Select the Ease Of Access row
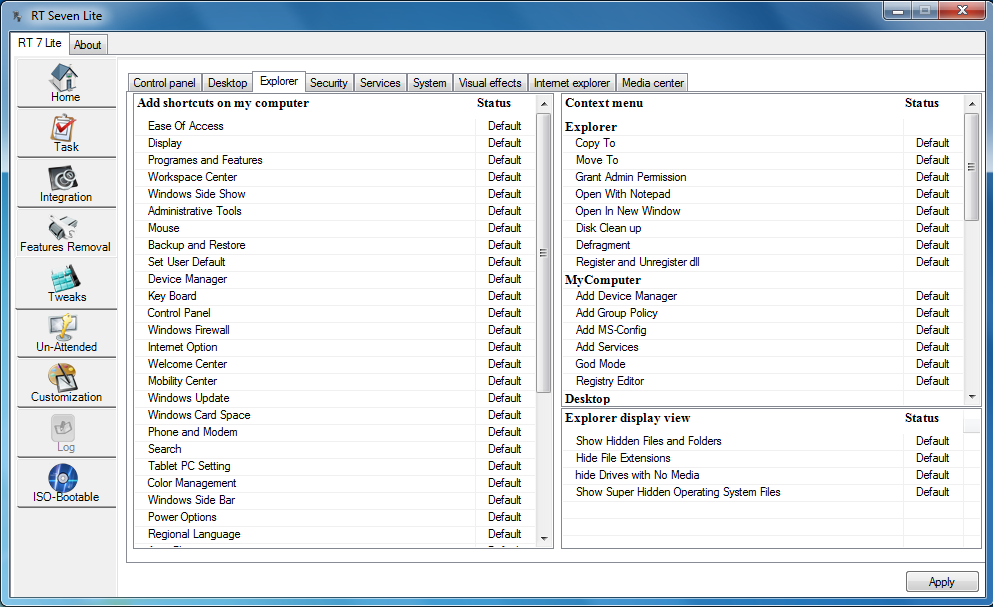The width and height of the screenshot is (993, 607). tap(335, 126)
